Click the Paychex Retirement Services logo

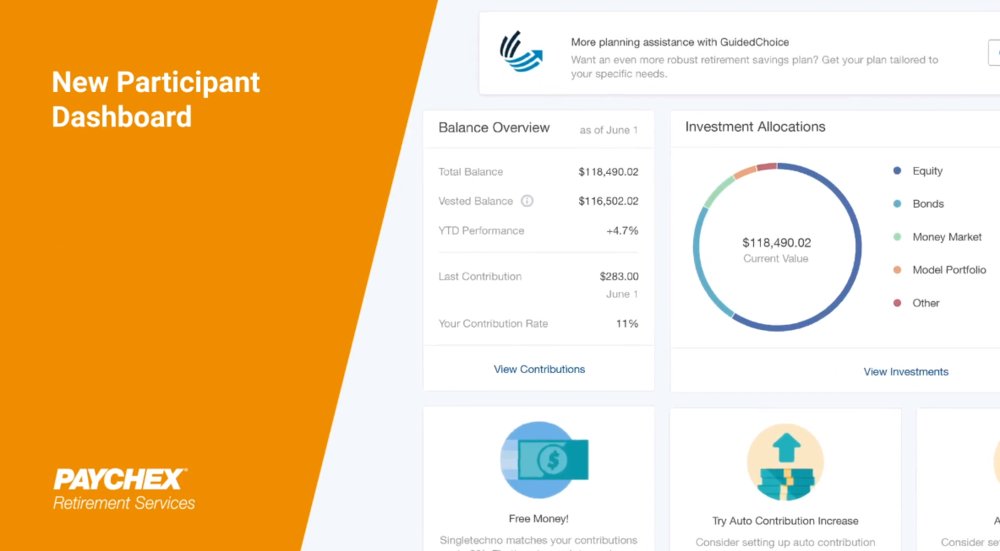124,489
